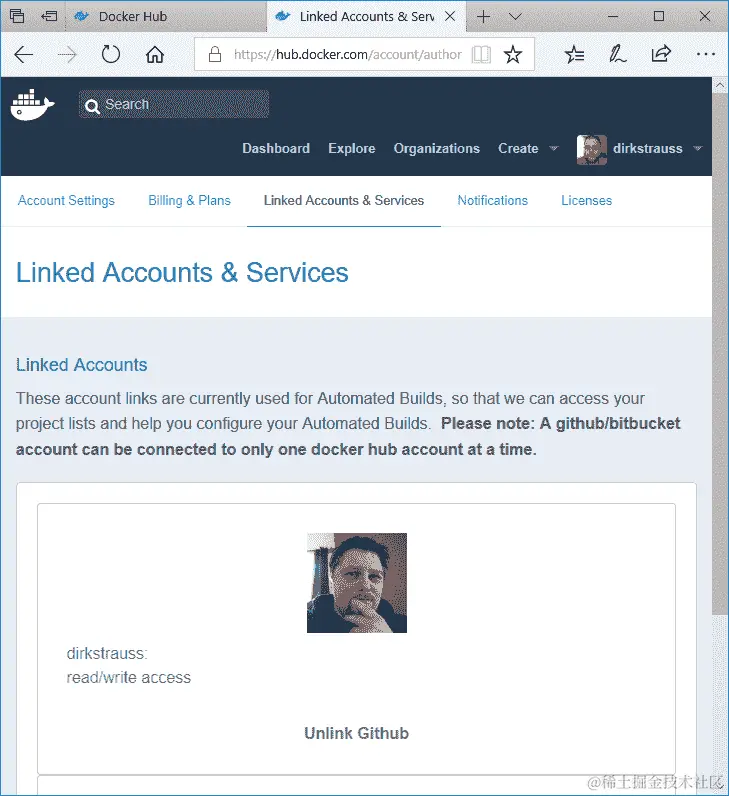Open a new browser tab with plus
Image resolution: width=729 pixels, height=796 pixels.
pyautogui.click(x=484, y=17)
